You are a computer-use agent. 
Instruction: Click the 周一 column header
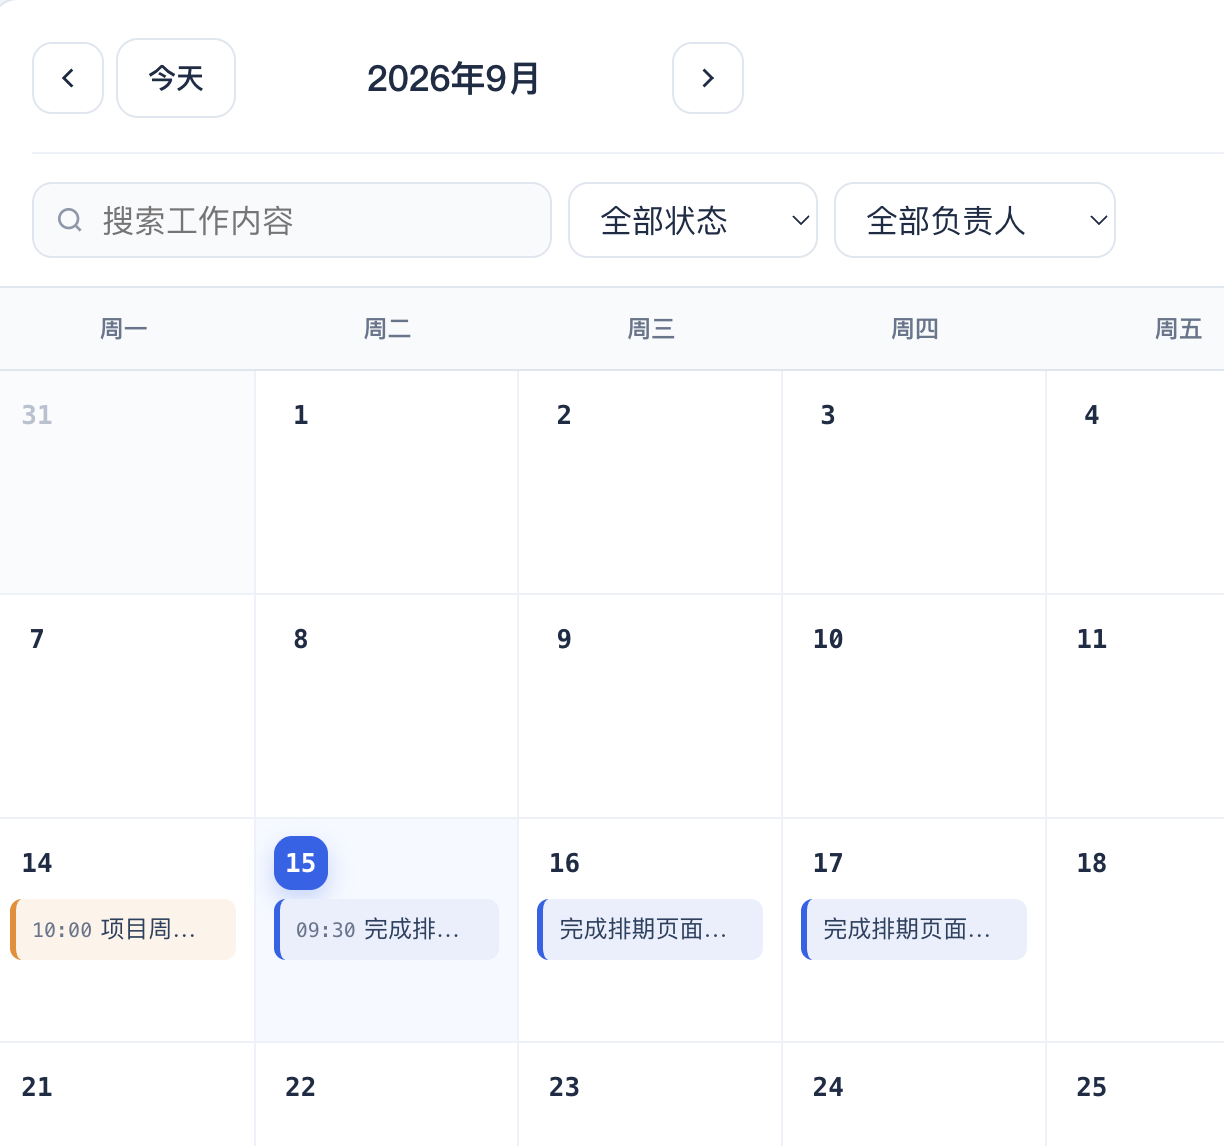pos(124,329)
